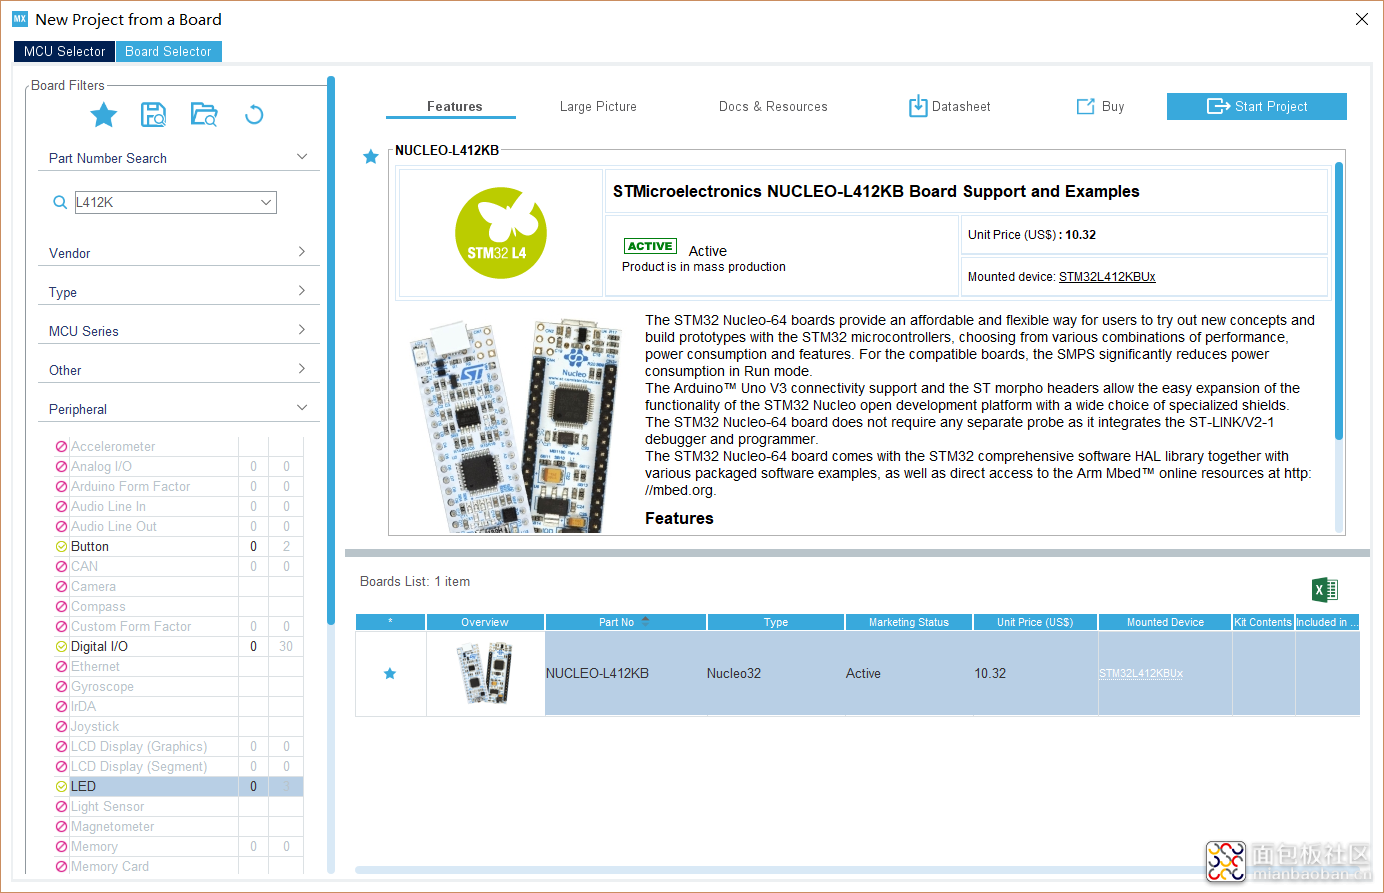The height and width of the screenshot is (893, 1384).
Task: Click the Marketing Status column header
Action: click(908, 622)
